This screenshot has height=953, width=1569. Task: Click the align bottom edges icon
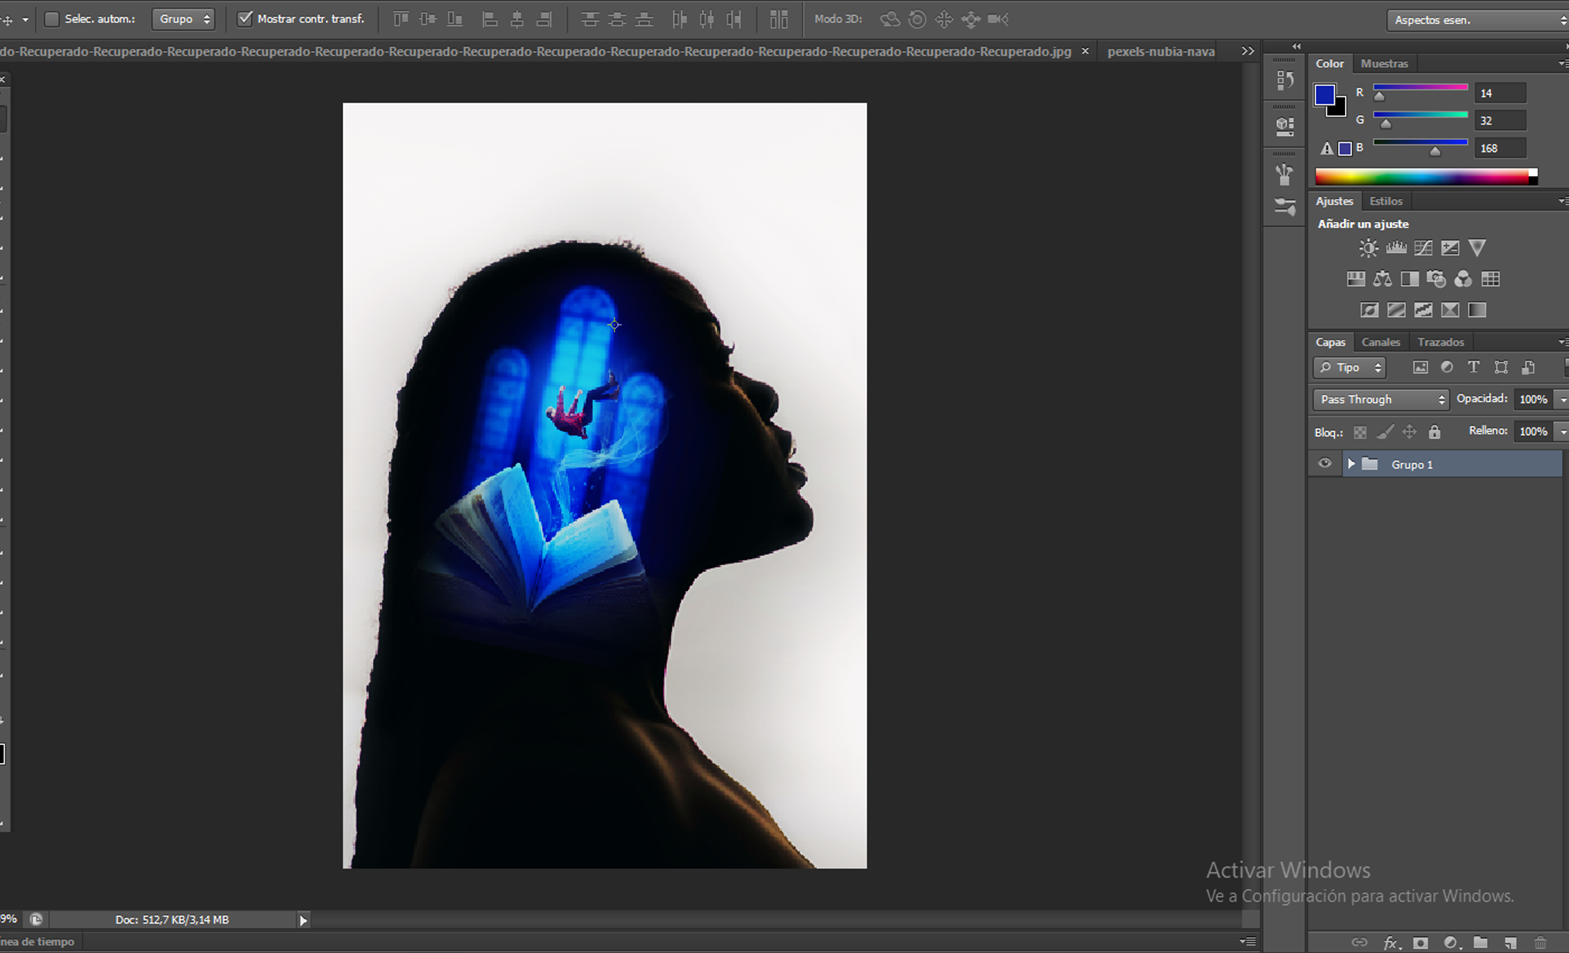pyautogui.click(x=455, y=19)
